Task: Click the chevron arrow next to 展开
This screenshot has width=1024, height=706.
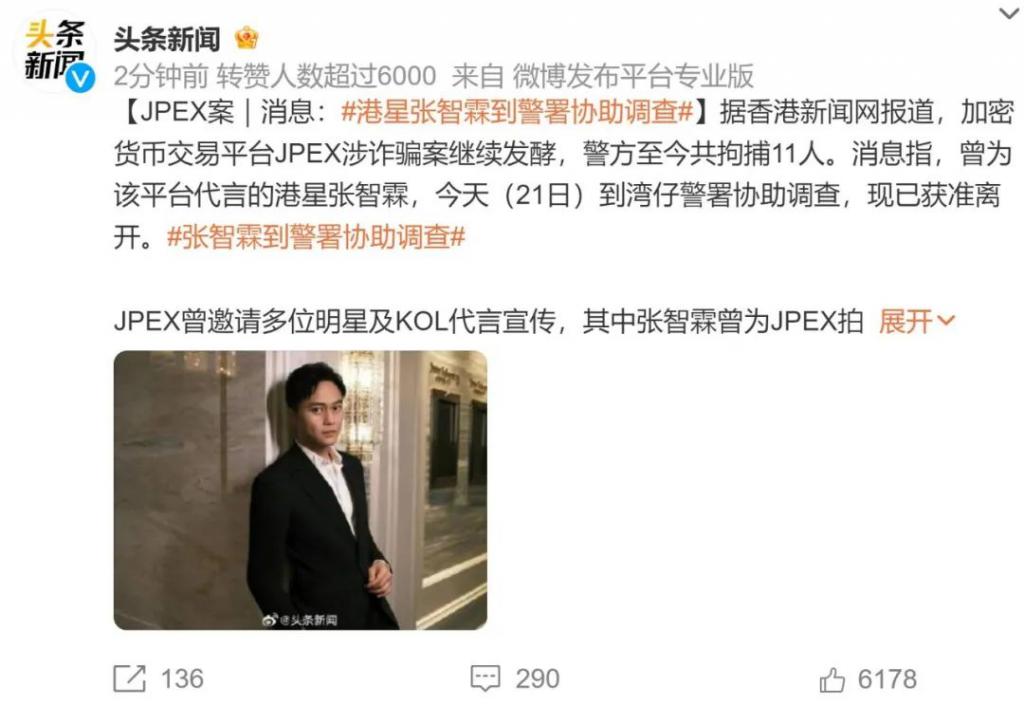Action: [945, 321]
